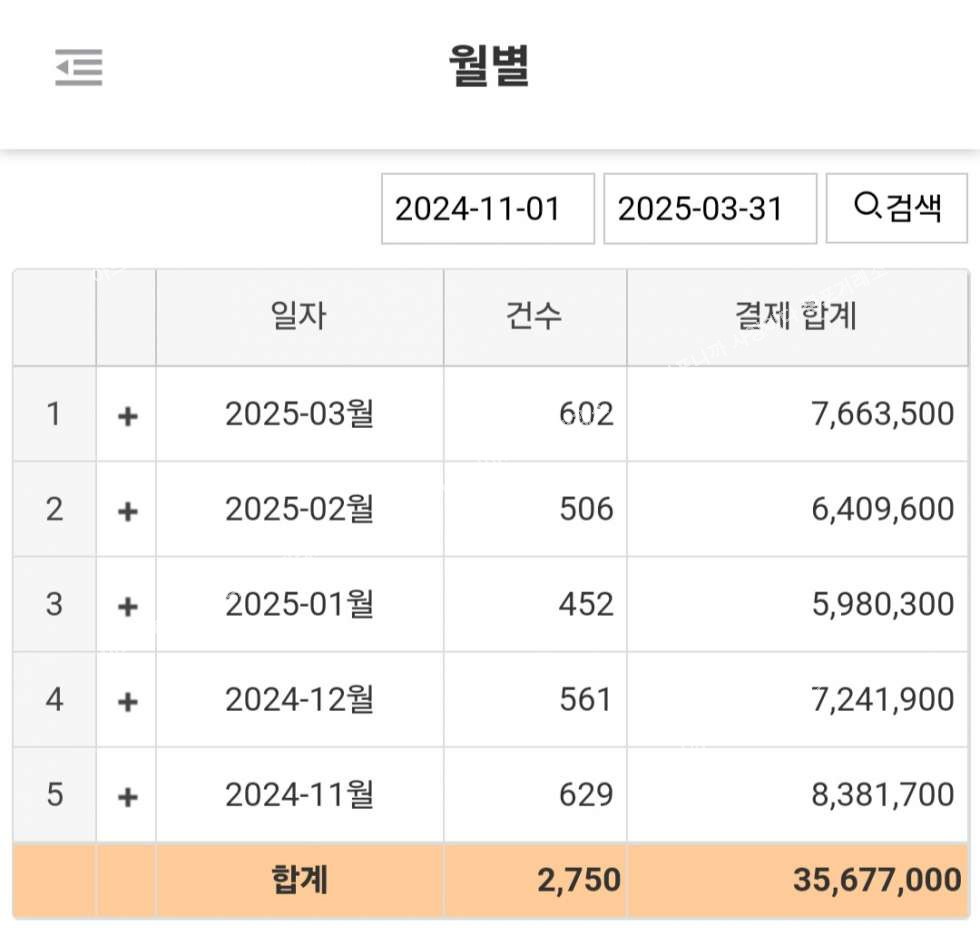The image size is (980, 944).
Task: Sort by the 결제 합계 column header
Action: tap(796, 317)
